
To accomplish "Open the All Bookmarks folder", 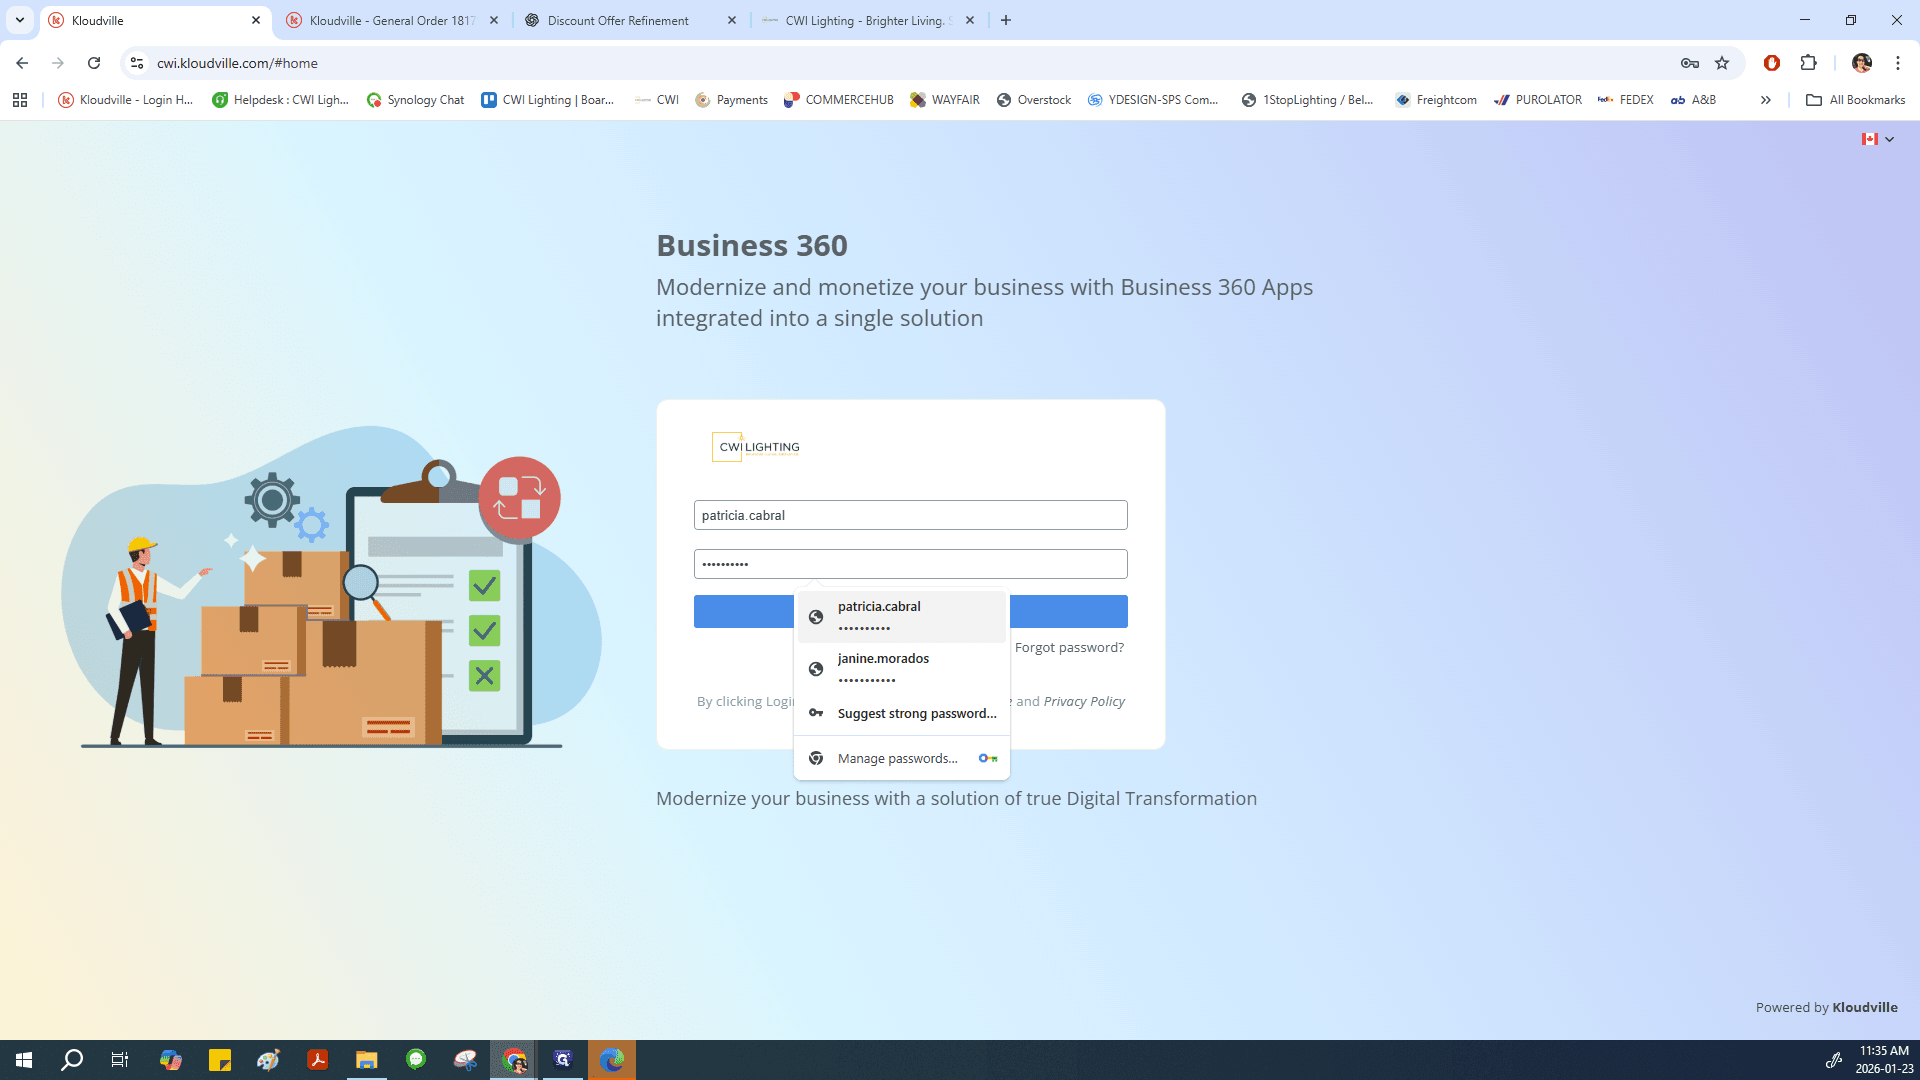I will (1855, 100).
